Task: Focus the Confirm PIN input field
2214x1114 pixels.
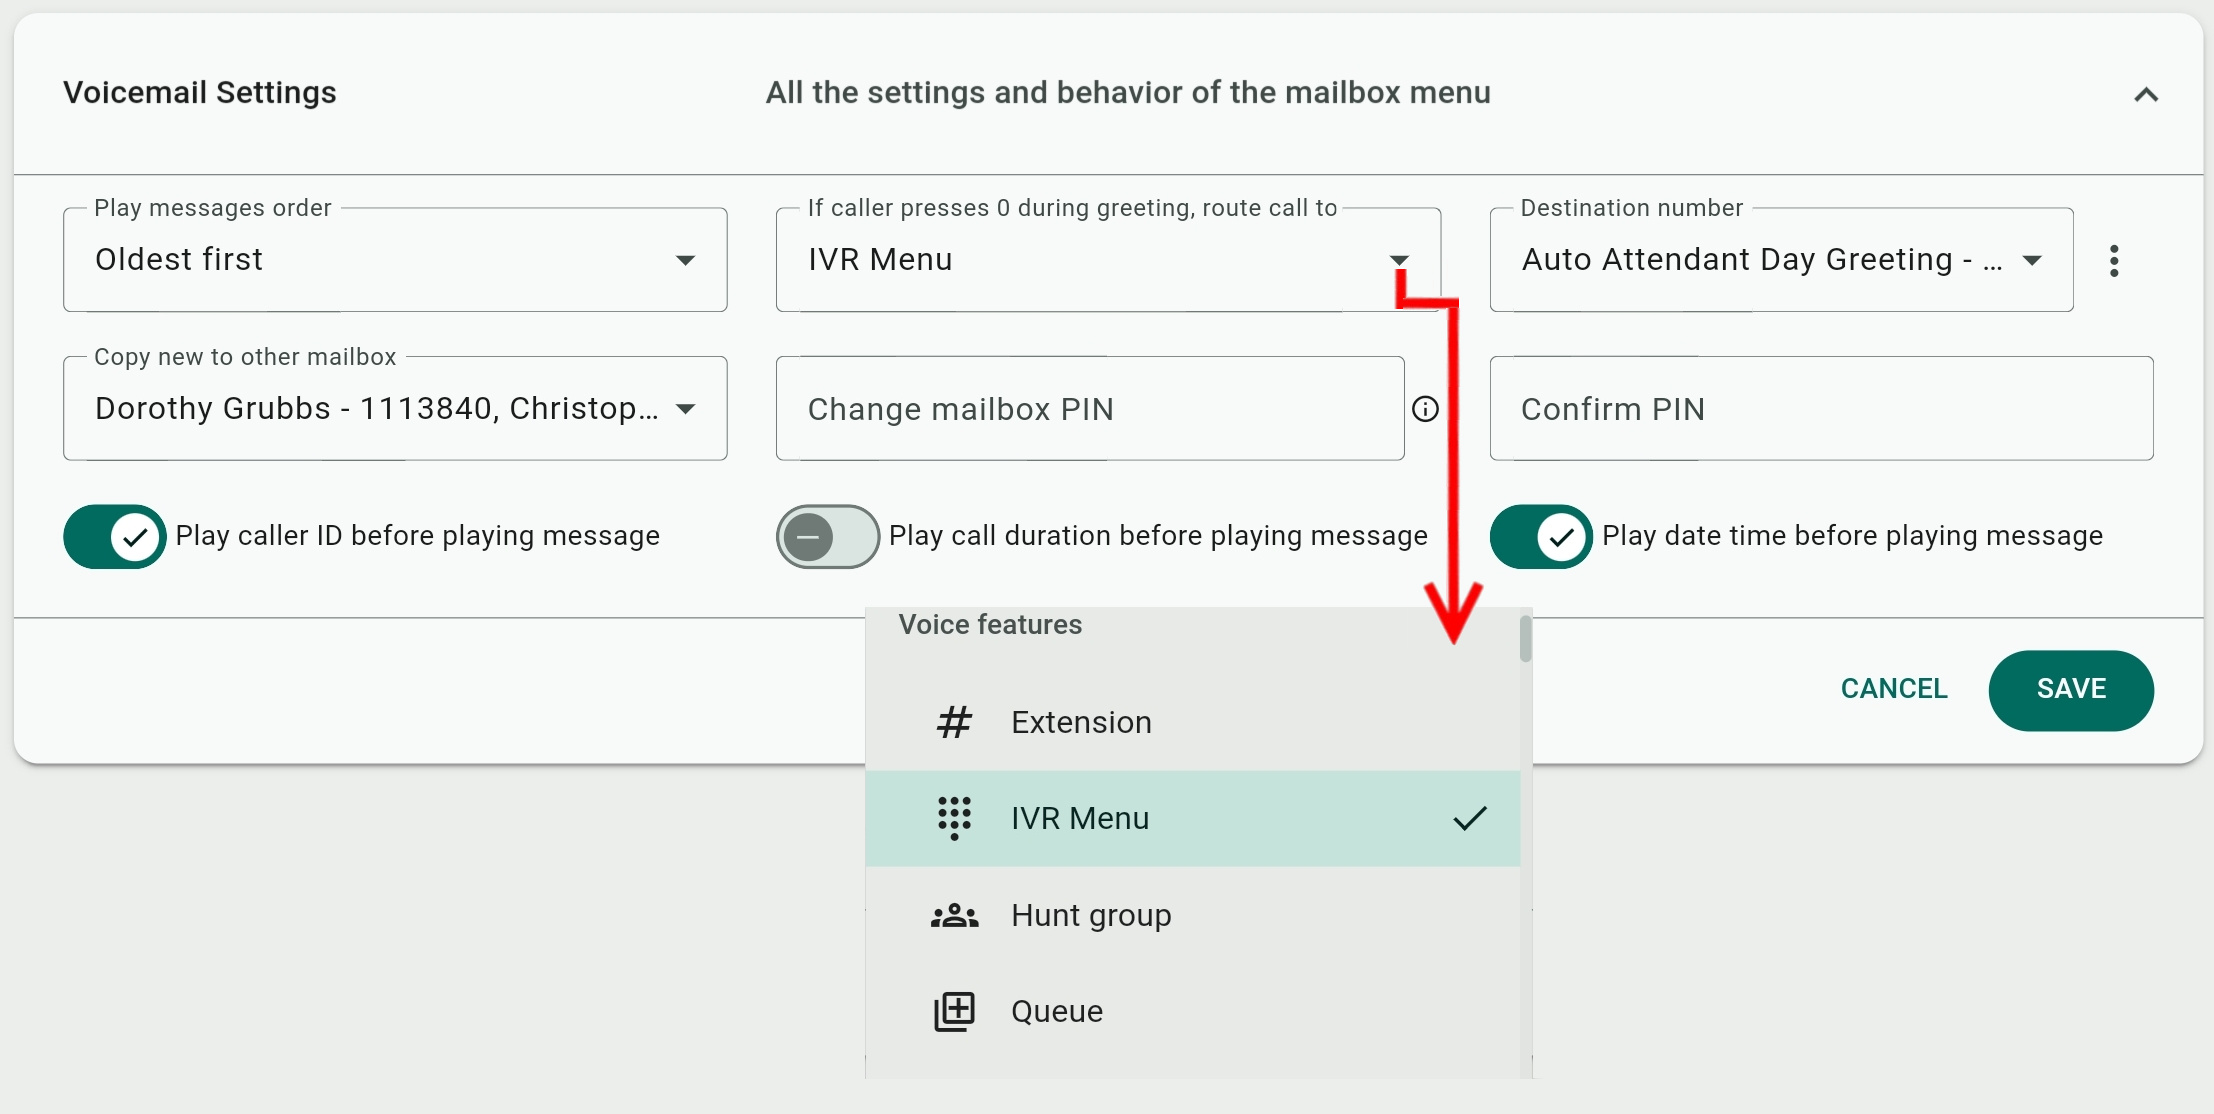Action: pyautogui.click(x=1820, y=409)
